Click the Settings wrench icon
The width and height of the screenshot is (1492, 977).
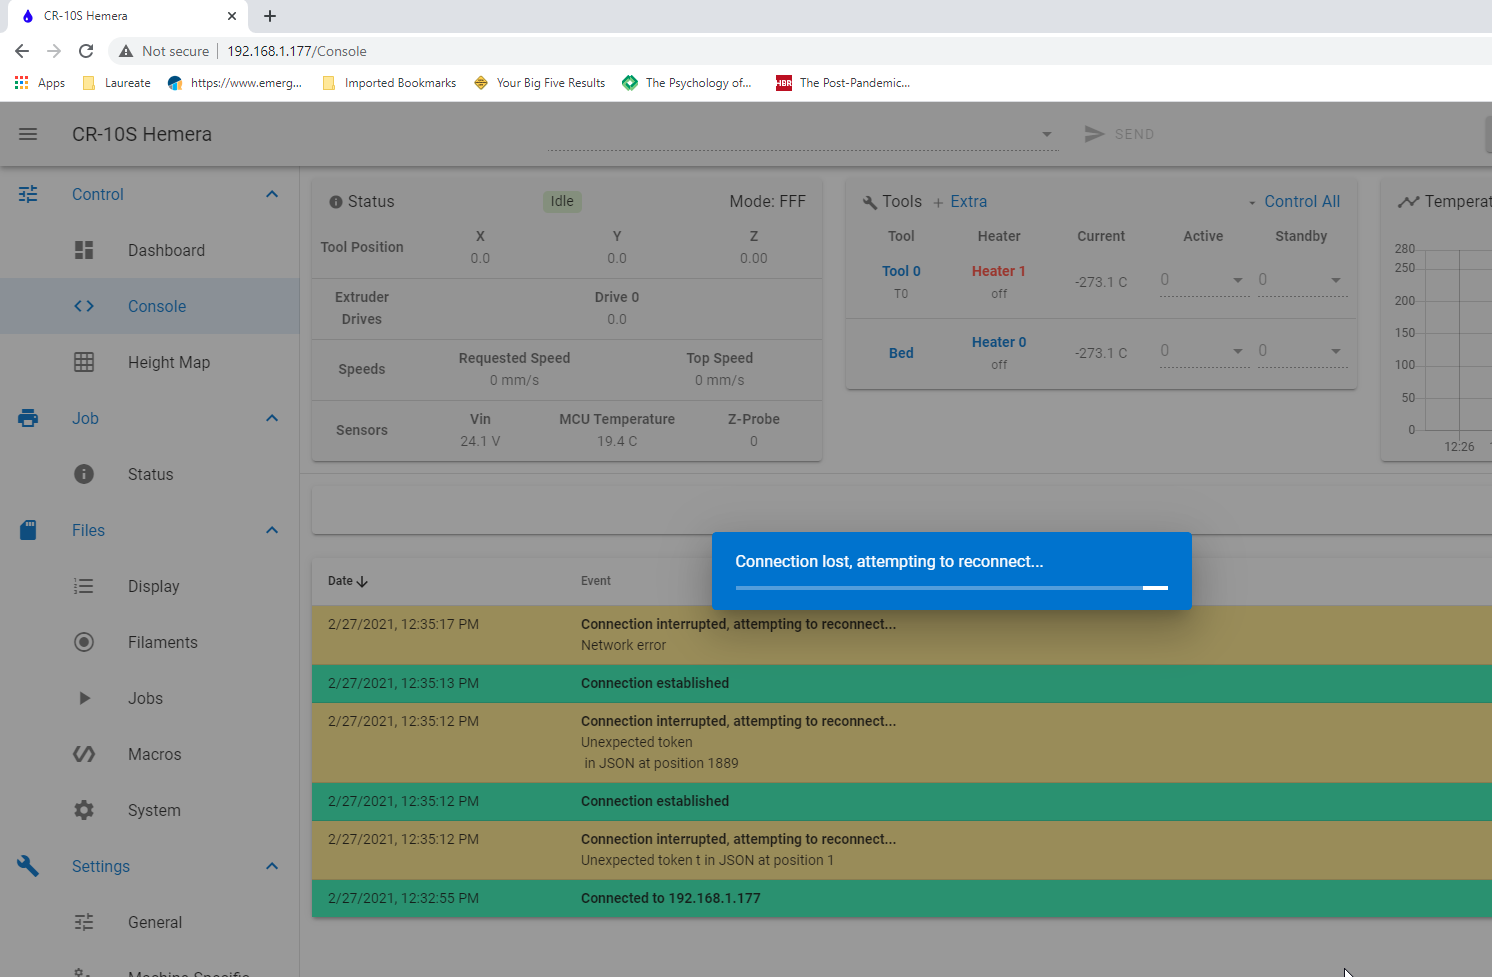[28, 866]
